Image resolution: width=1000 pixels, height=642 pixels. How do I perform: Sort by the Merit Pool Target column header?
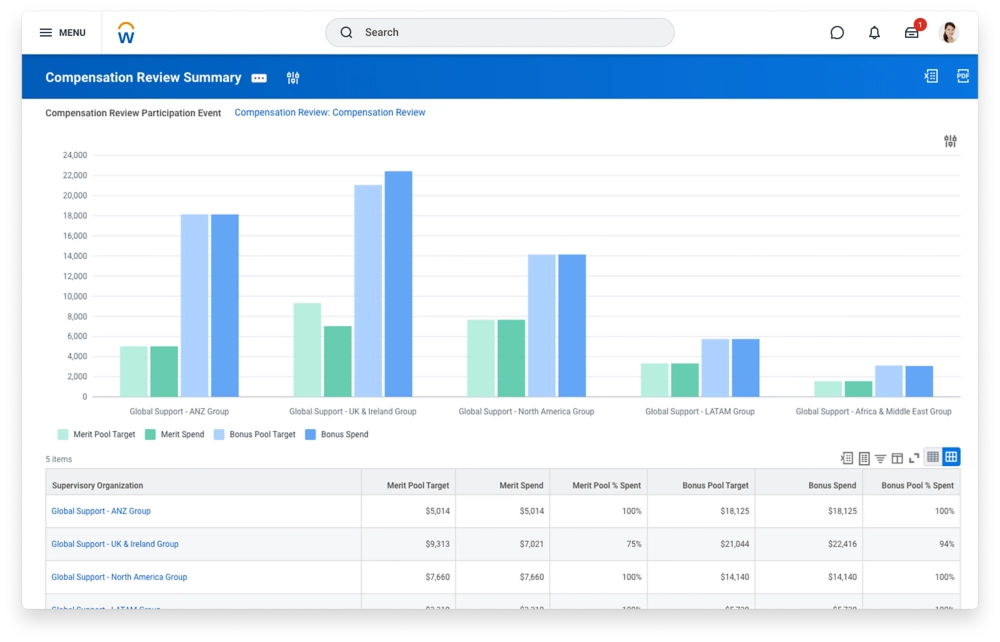(x=417, y=486)
